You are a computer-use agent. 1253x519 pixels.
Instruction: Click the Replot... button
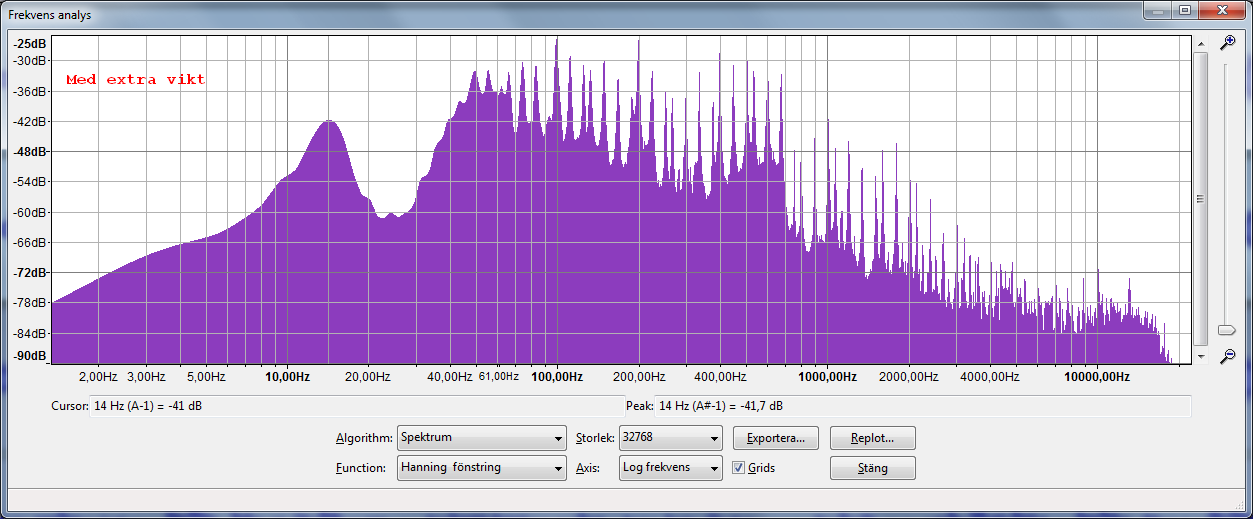point(872,438)
